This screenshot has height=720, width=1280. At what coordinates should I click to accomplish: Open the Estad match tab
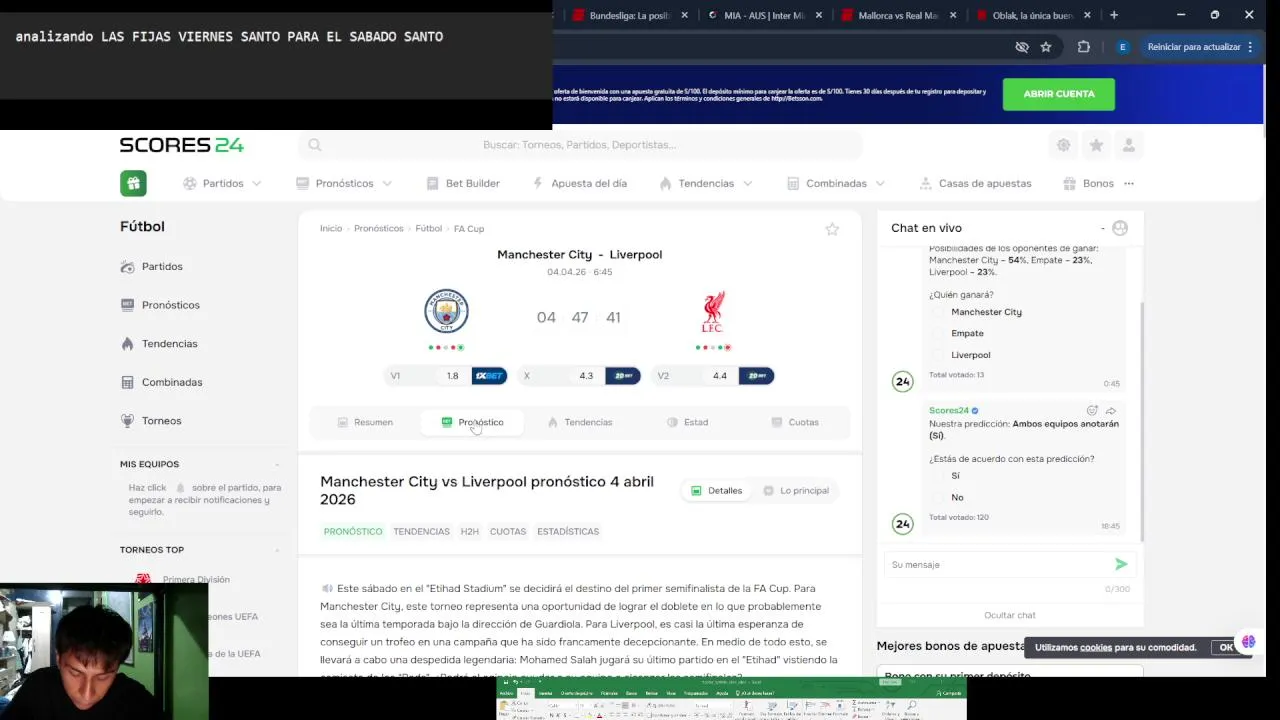[687, 422]
